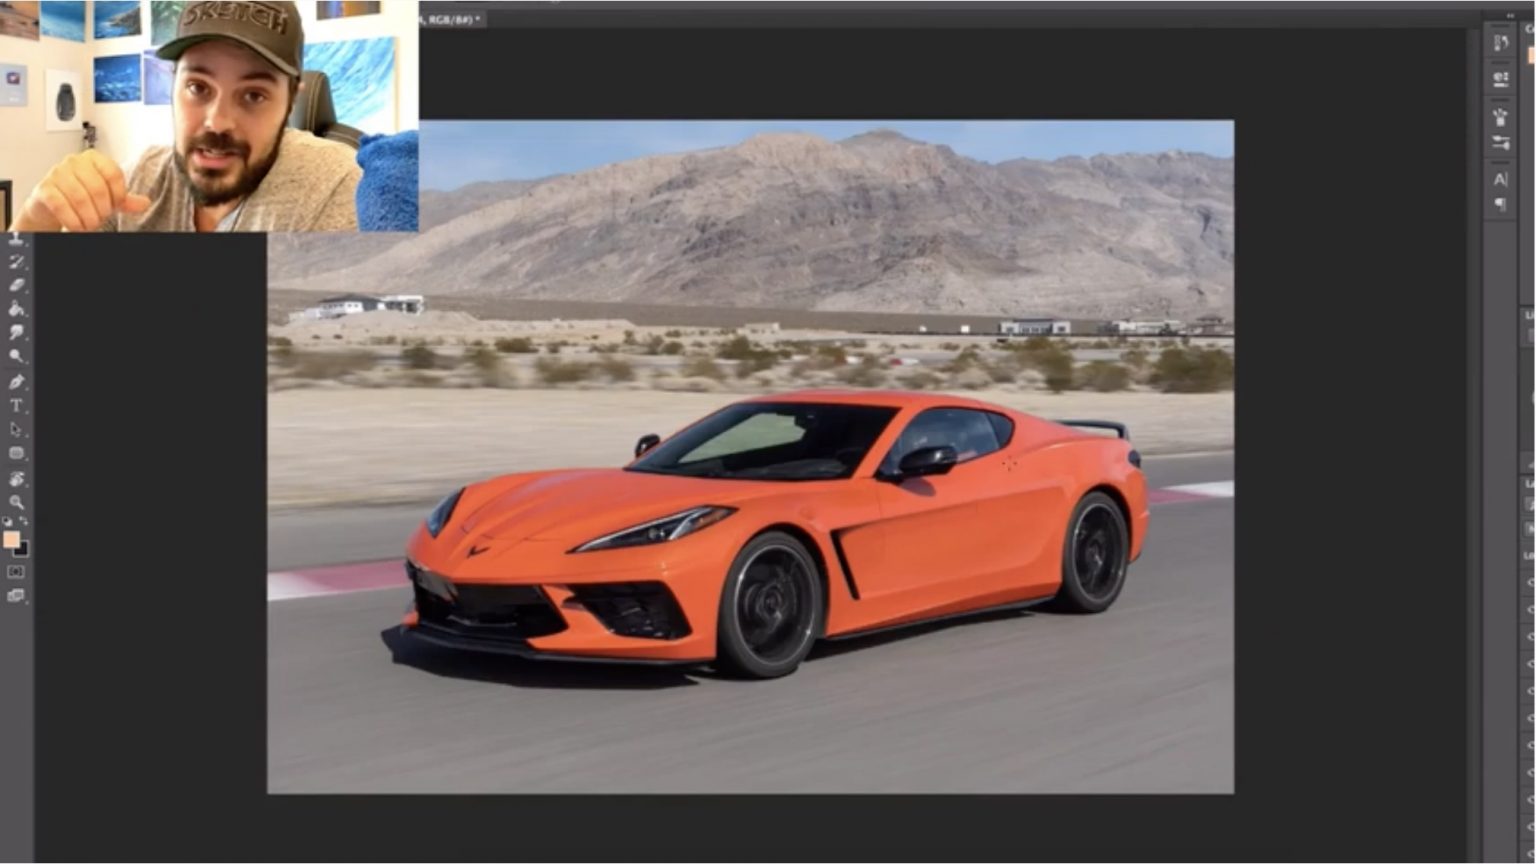Select the History Brush tool
This screenshot has width=1536, height=864.
(16, 262)
